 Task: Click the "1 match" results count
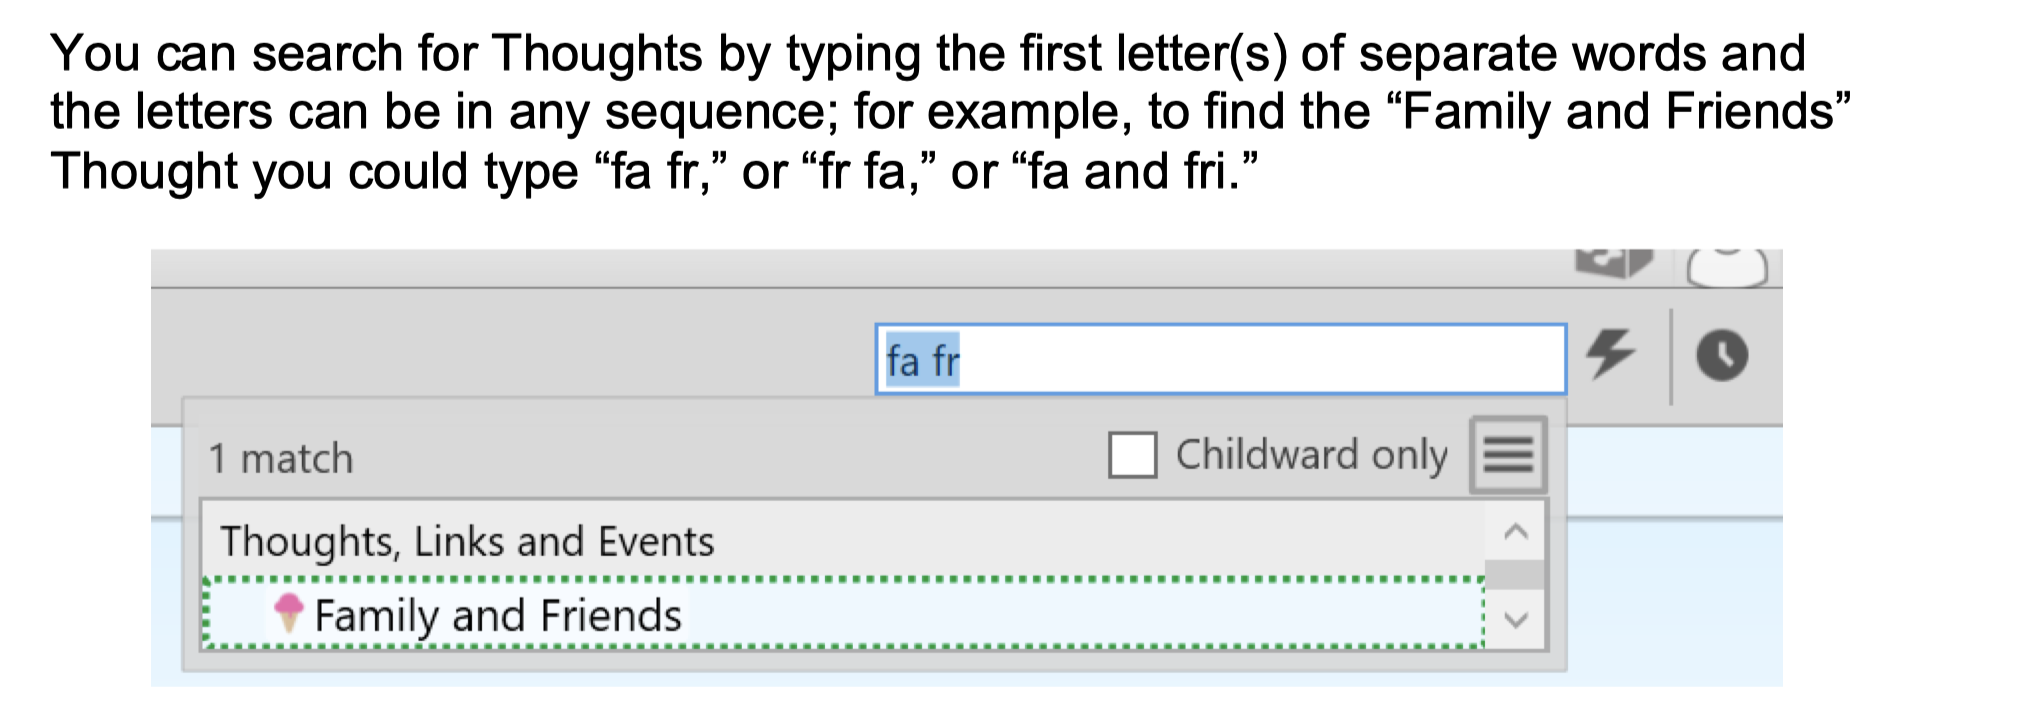click(281, 459)
